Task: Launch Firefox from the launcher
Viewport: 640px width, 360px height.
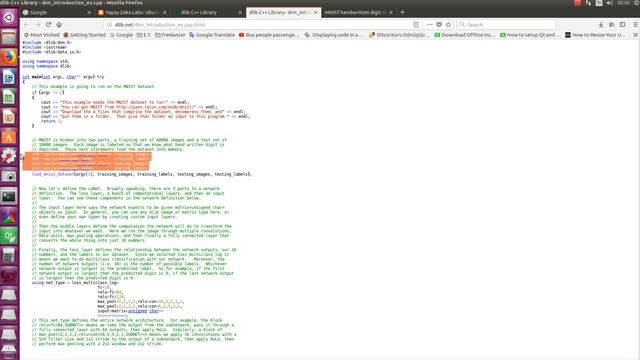Action: point(9,57)
